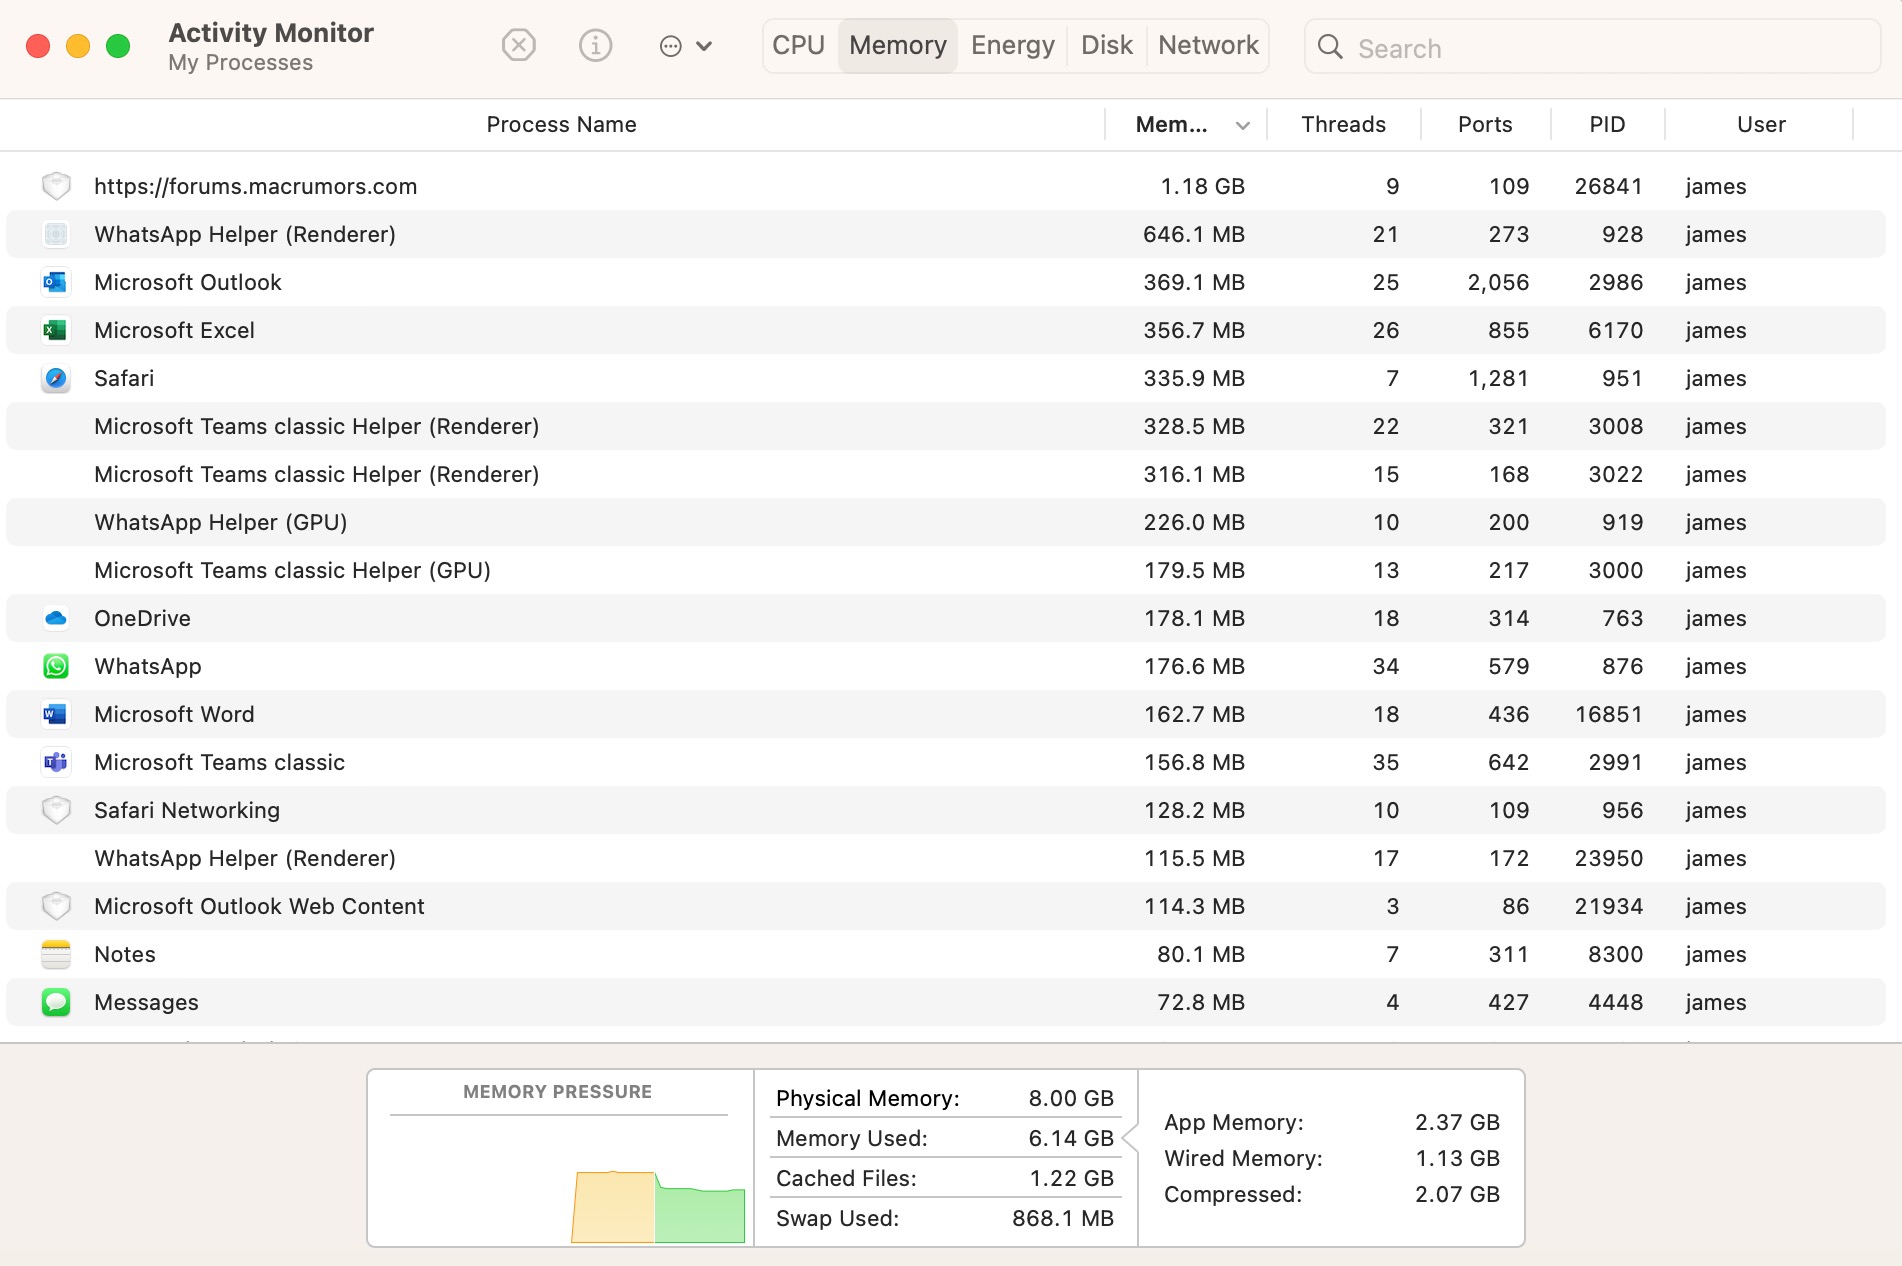Click the stop process X icon
This screenshot has height=1266, width=1902.
[x=518, y=46]
